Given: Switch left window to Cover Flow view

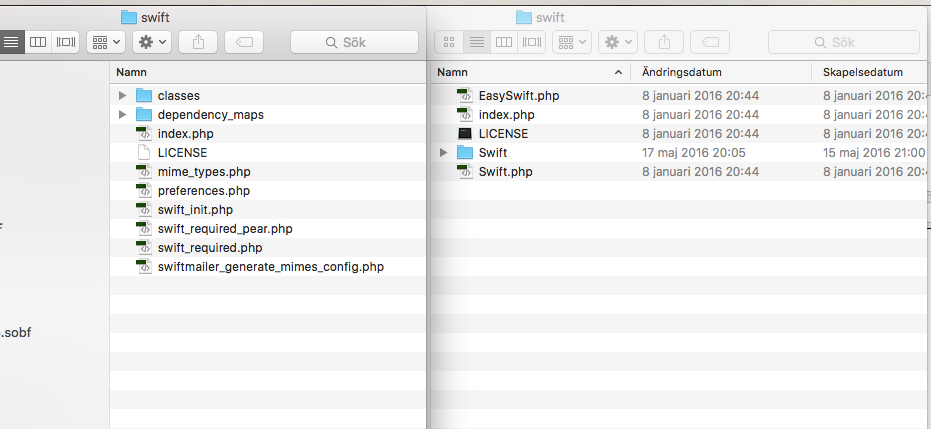Looking at the screenshot, I should click(x=65, y=42).
